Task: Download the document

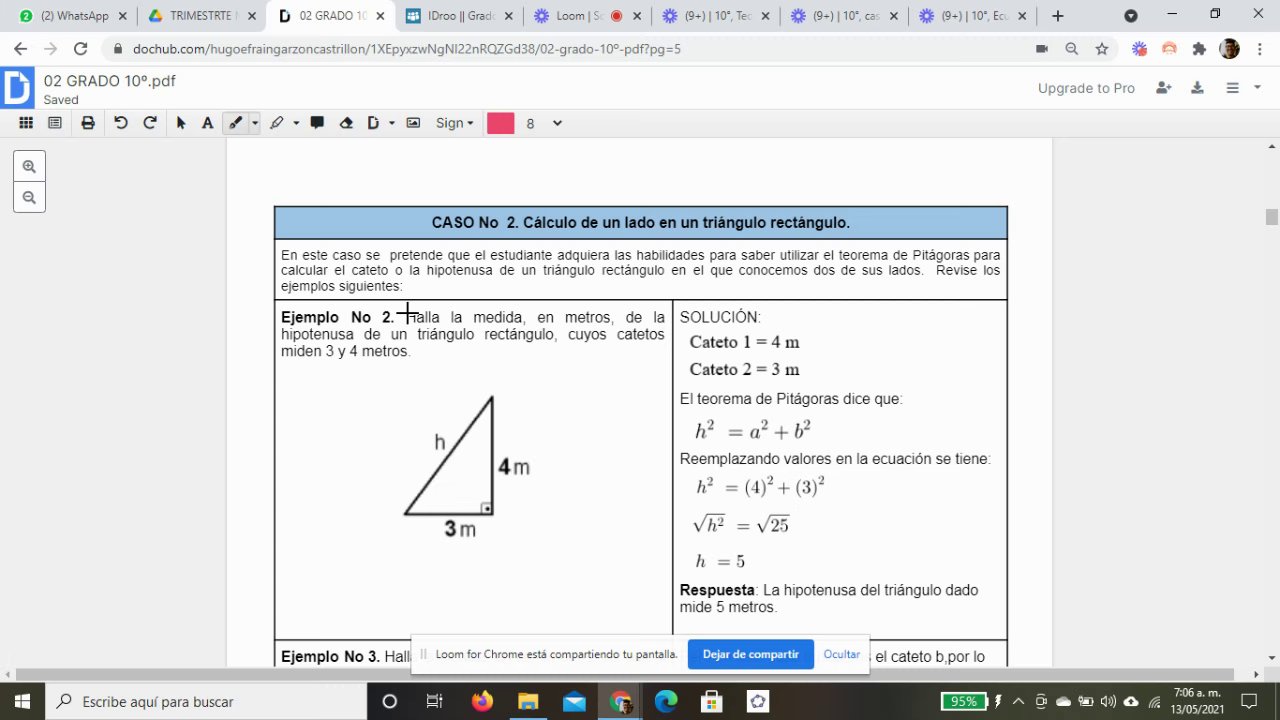Action: click(x=1197, y=88)
